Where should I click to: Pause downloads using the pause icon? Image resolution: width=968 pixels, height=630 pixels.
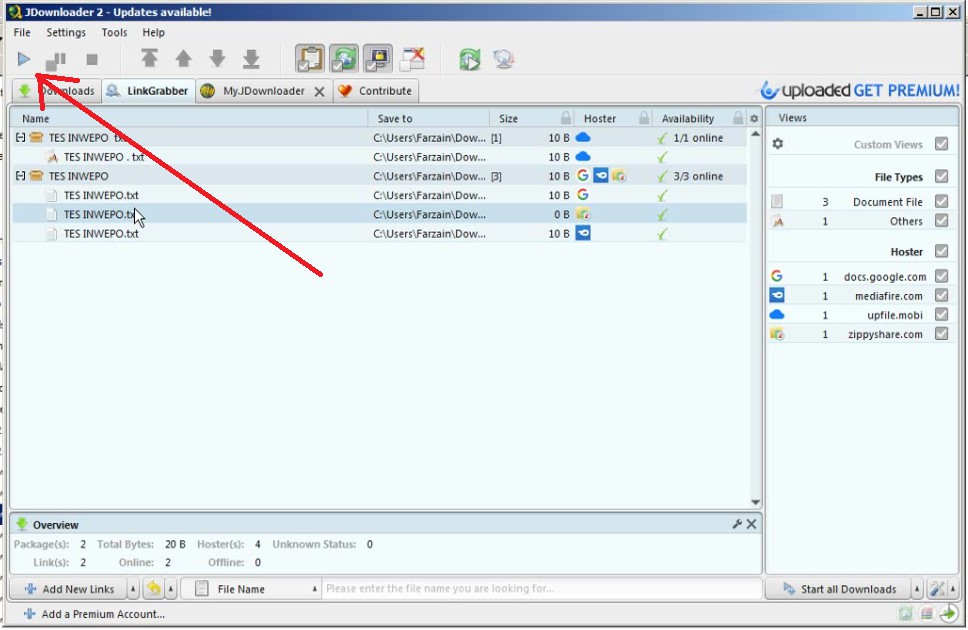coord(56,60)
